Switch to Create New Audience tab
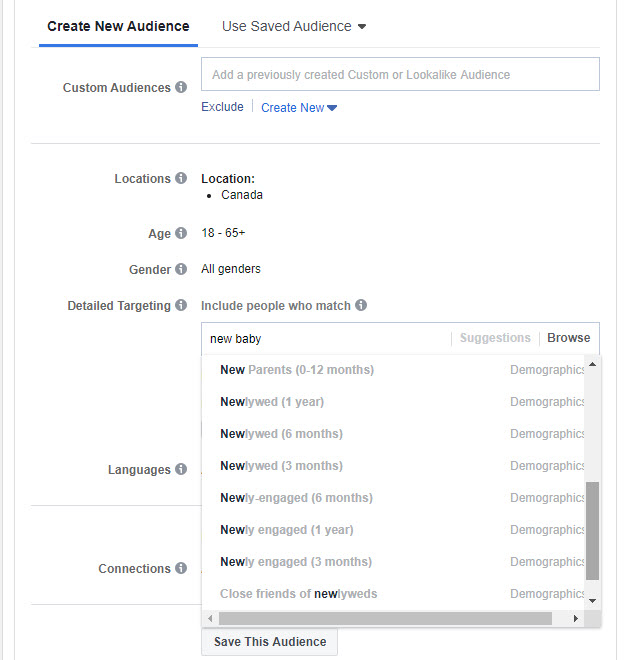The height and width of the screenshot is (660, 625). [x=118, y=26]
